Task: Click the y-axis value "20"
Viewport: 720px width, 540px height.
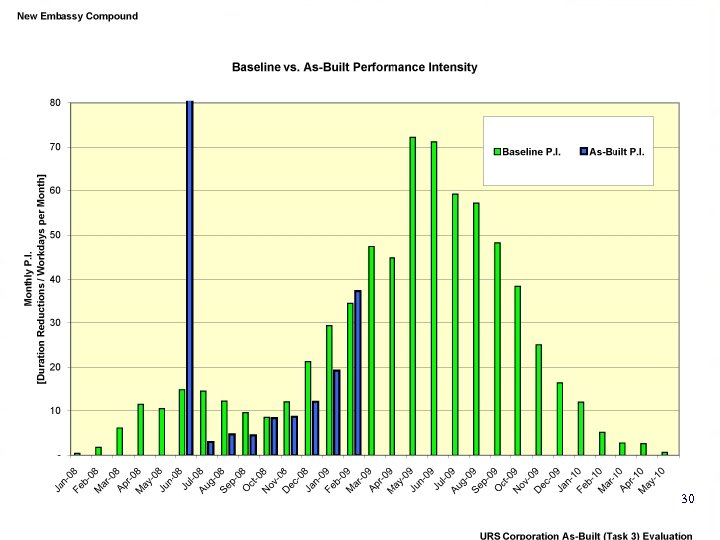Action: pyautogui.click(x=55, y=367)
